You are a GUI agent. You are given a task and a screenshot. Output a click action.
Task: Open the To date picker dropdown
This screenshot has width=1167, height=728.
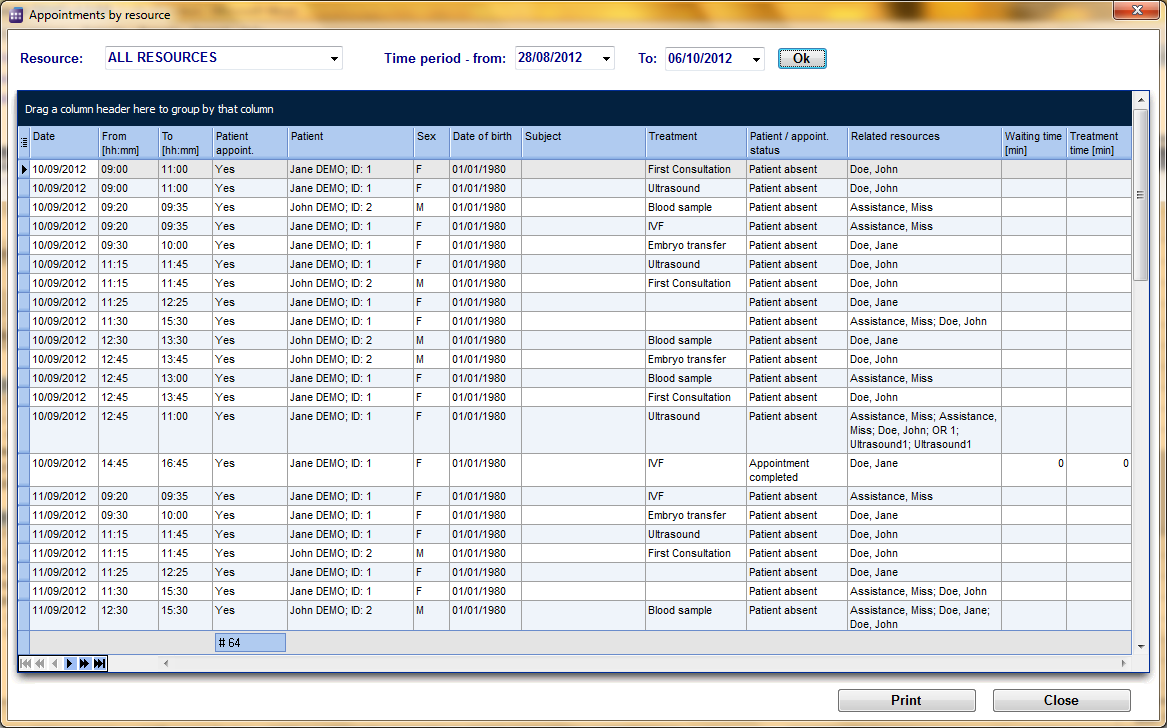[756, 59]
